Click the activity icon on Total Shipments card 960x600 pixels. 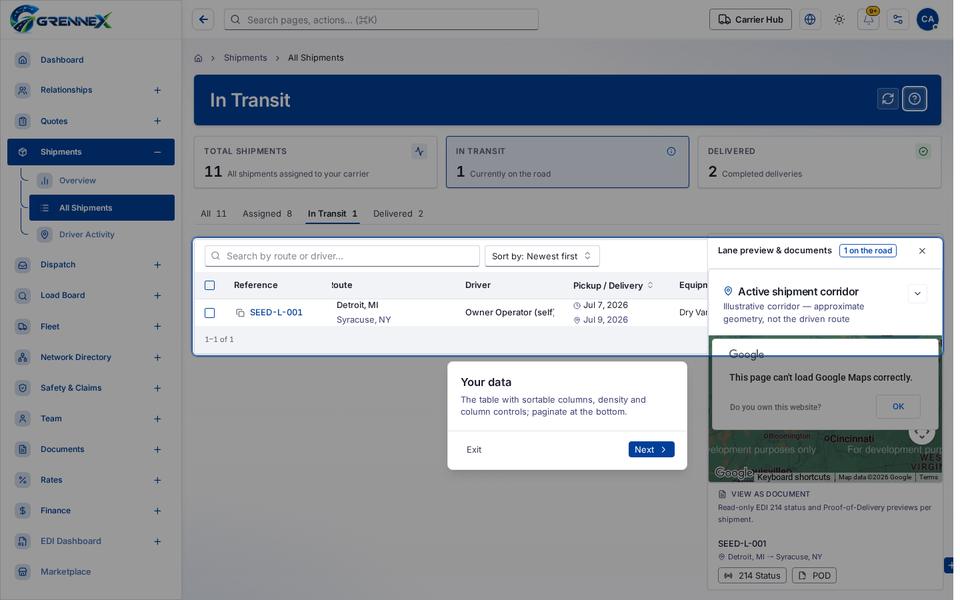(419, 151)
